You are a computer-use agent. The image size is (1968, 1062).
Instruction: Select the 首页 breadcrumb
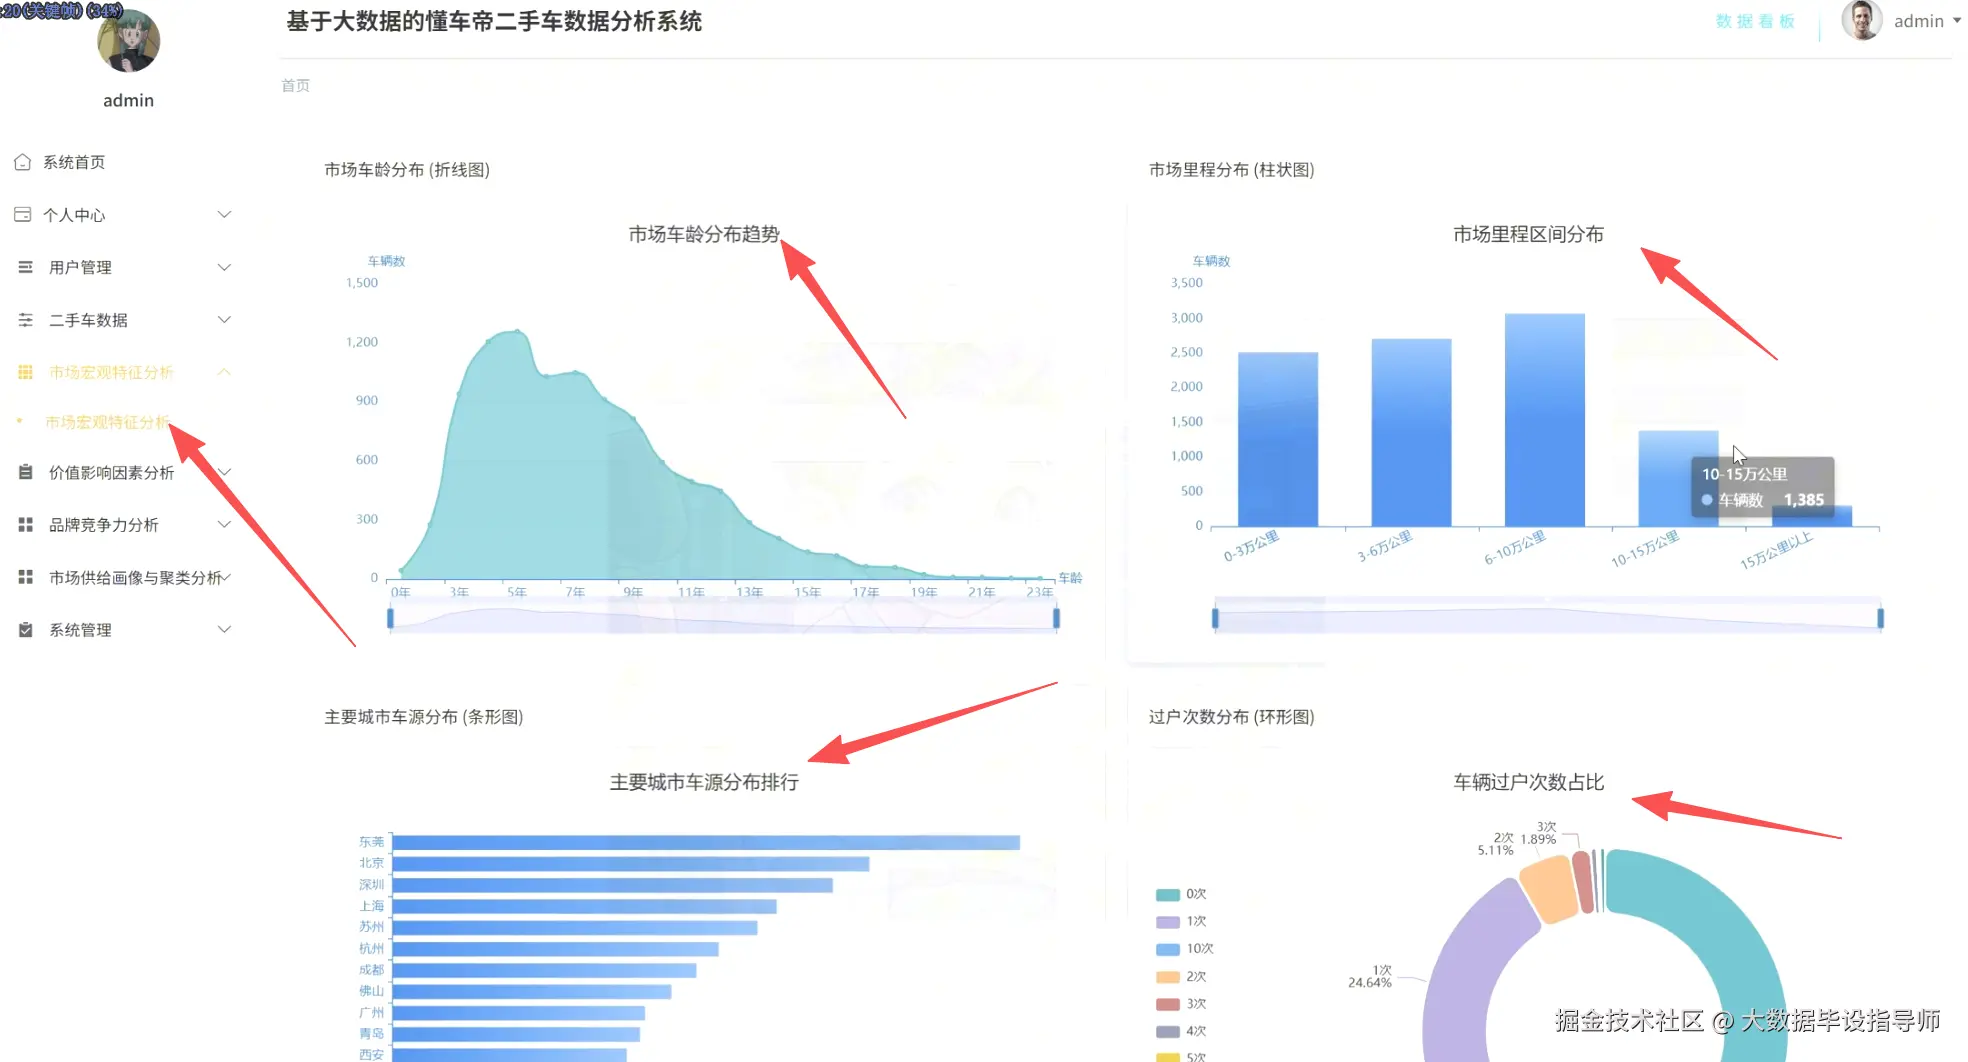[295, 85]
